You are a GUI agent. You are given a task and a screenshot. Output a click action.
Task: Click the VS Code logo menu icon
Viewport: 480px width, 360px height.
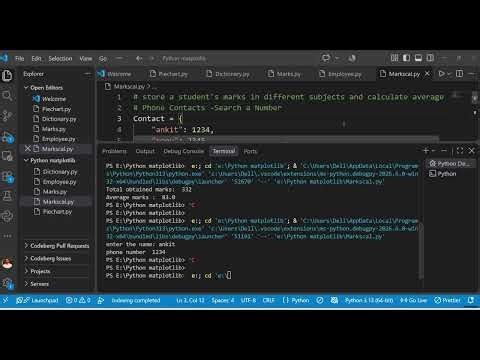tap(4, 58)
